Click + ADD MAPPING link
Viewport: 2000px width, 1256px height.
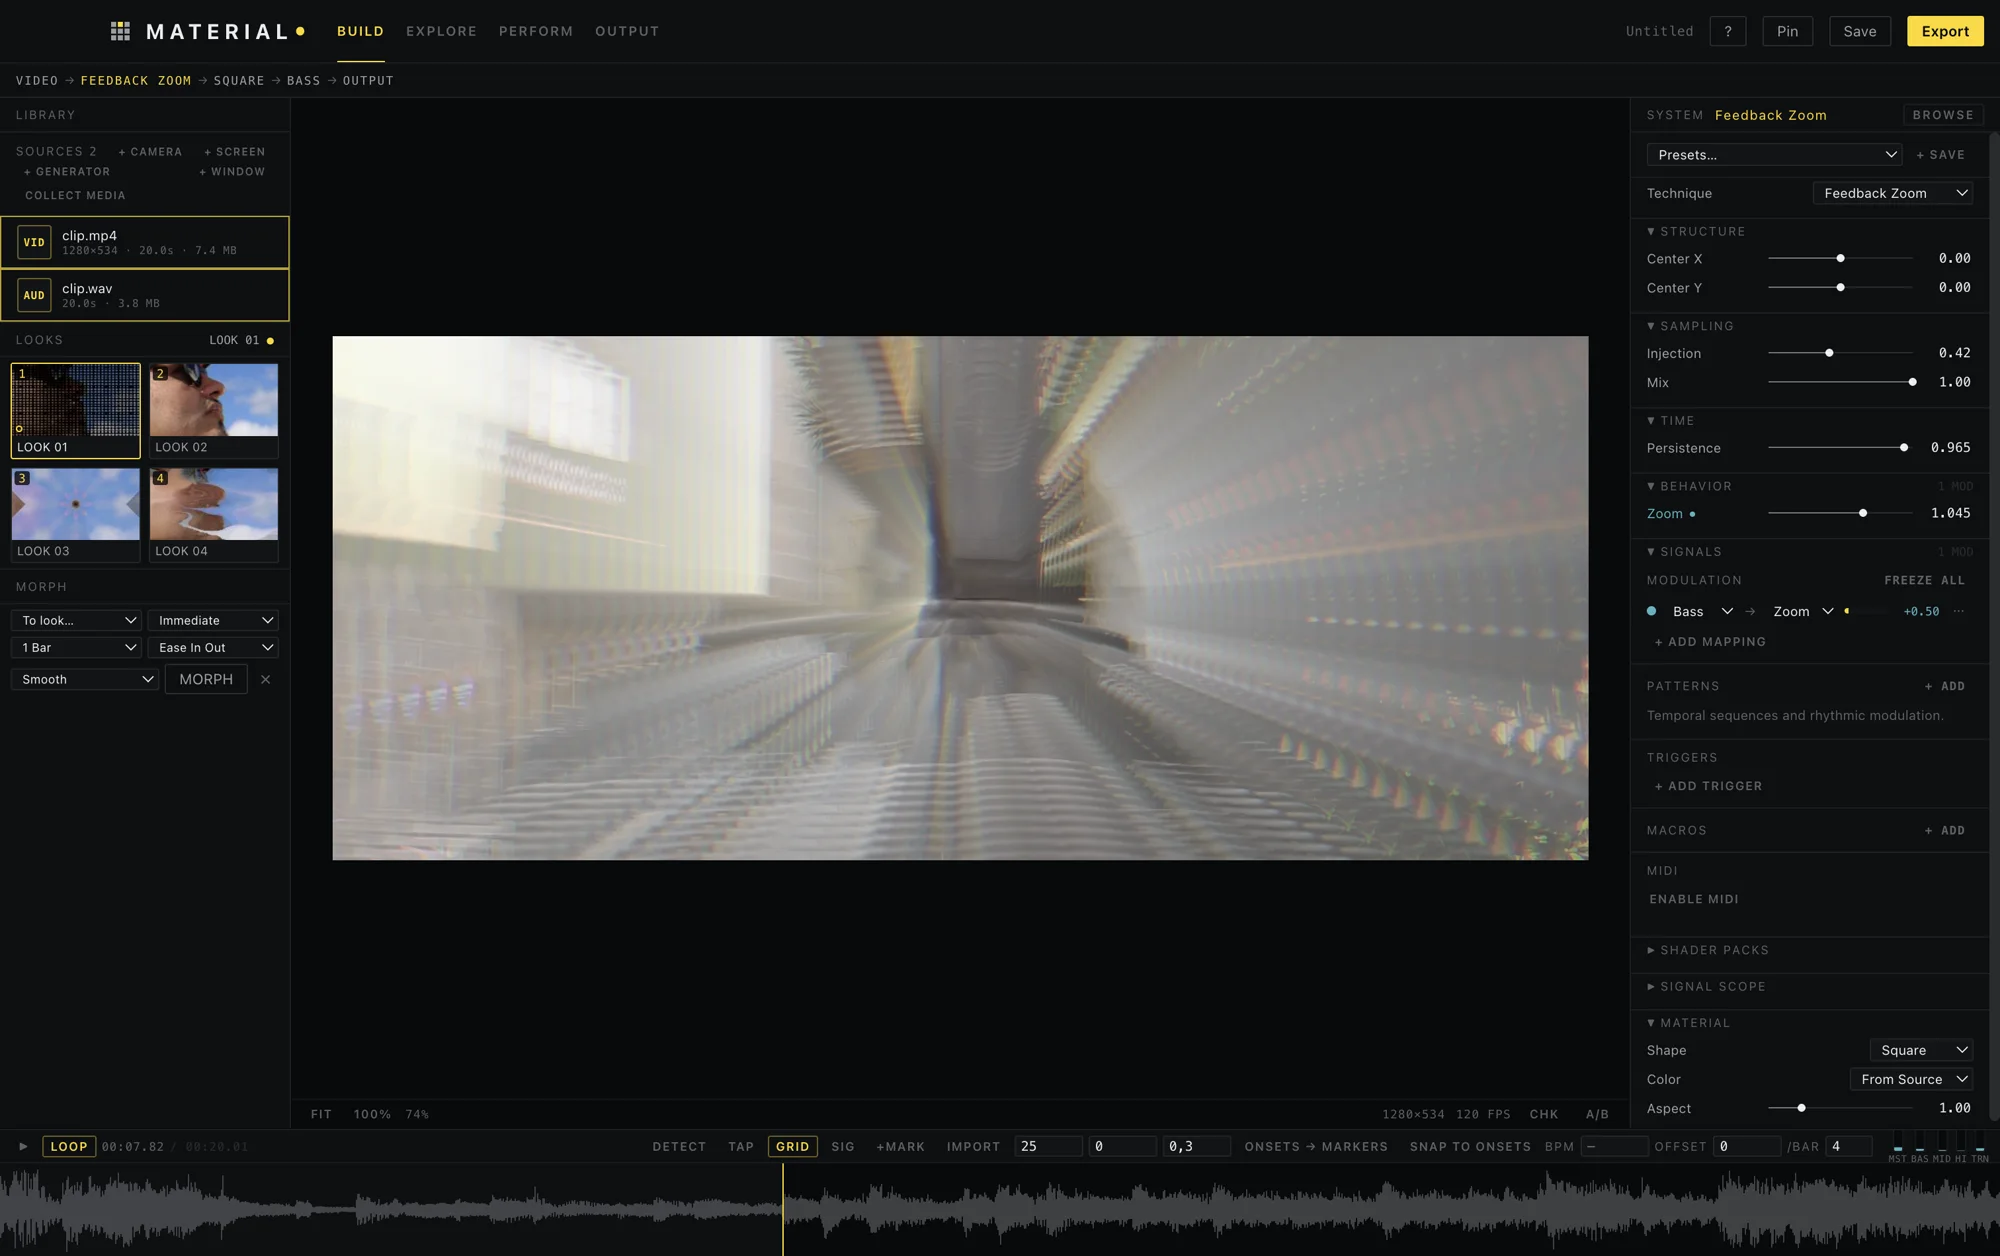pyautogui.click(x=1710, y=642)
